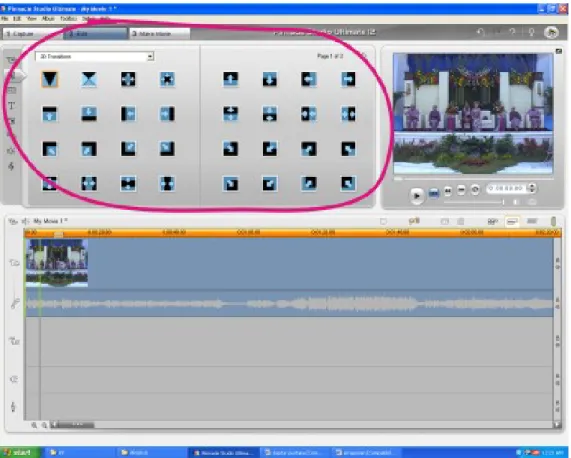Open the audio toolbox speaker icon by movie title
571x458 pixels.
25,221
